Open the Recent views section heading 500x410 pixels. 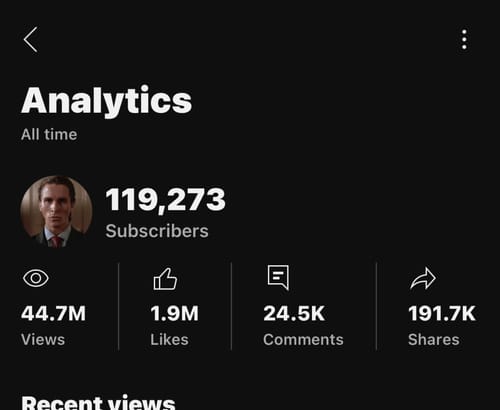pos(98,403)
